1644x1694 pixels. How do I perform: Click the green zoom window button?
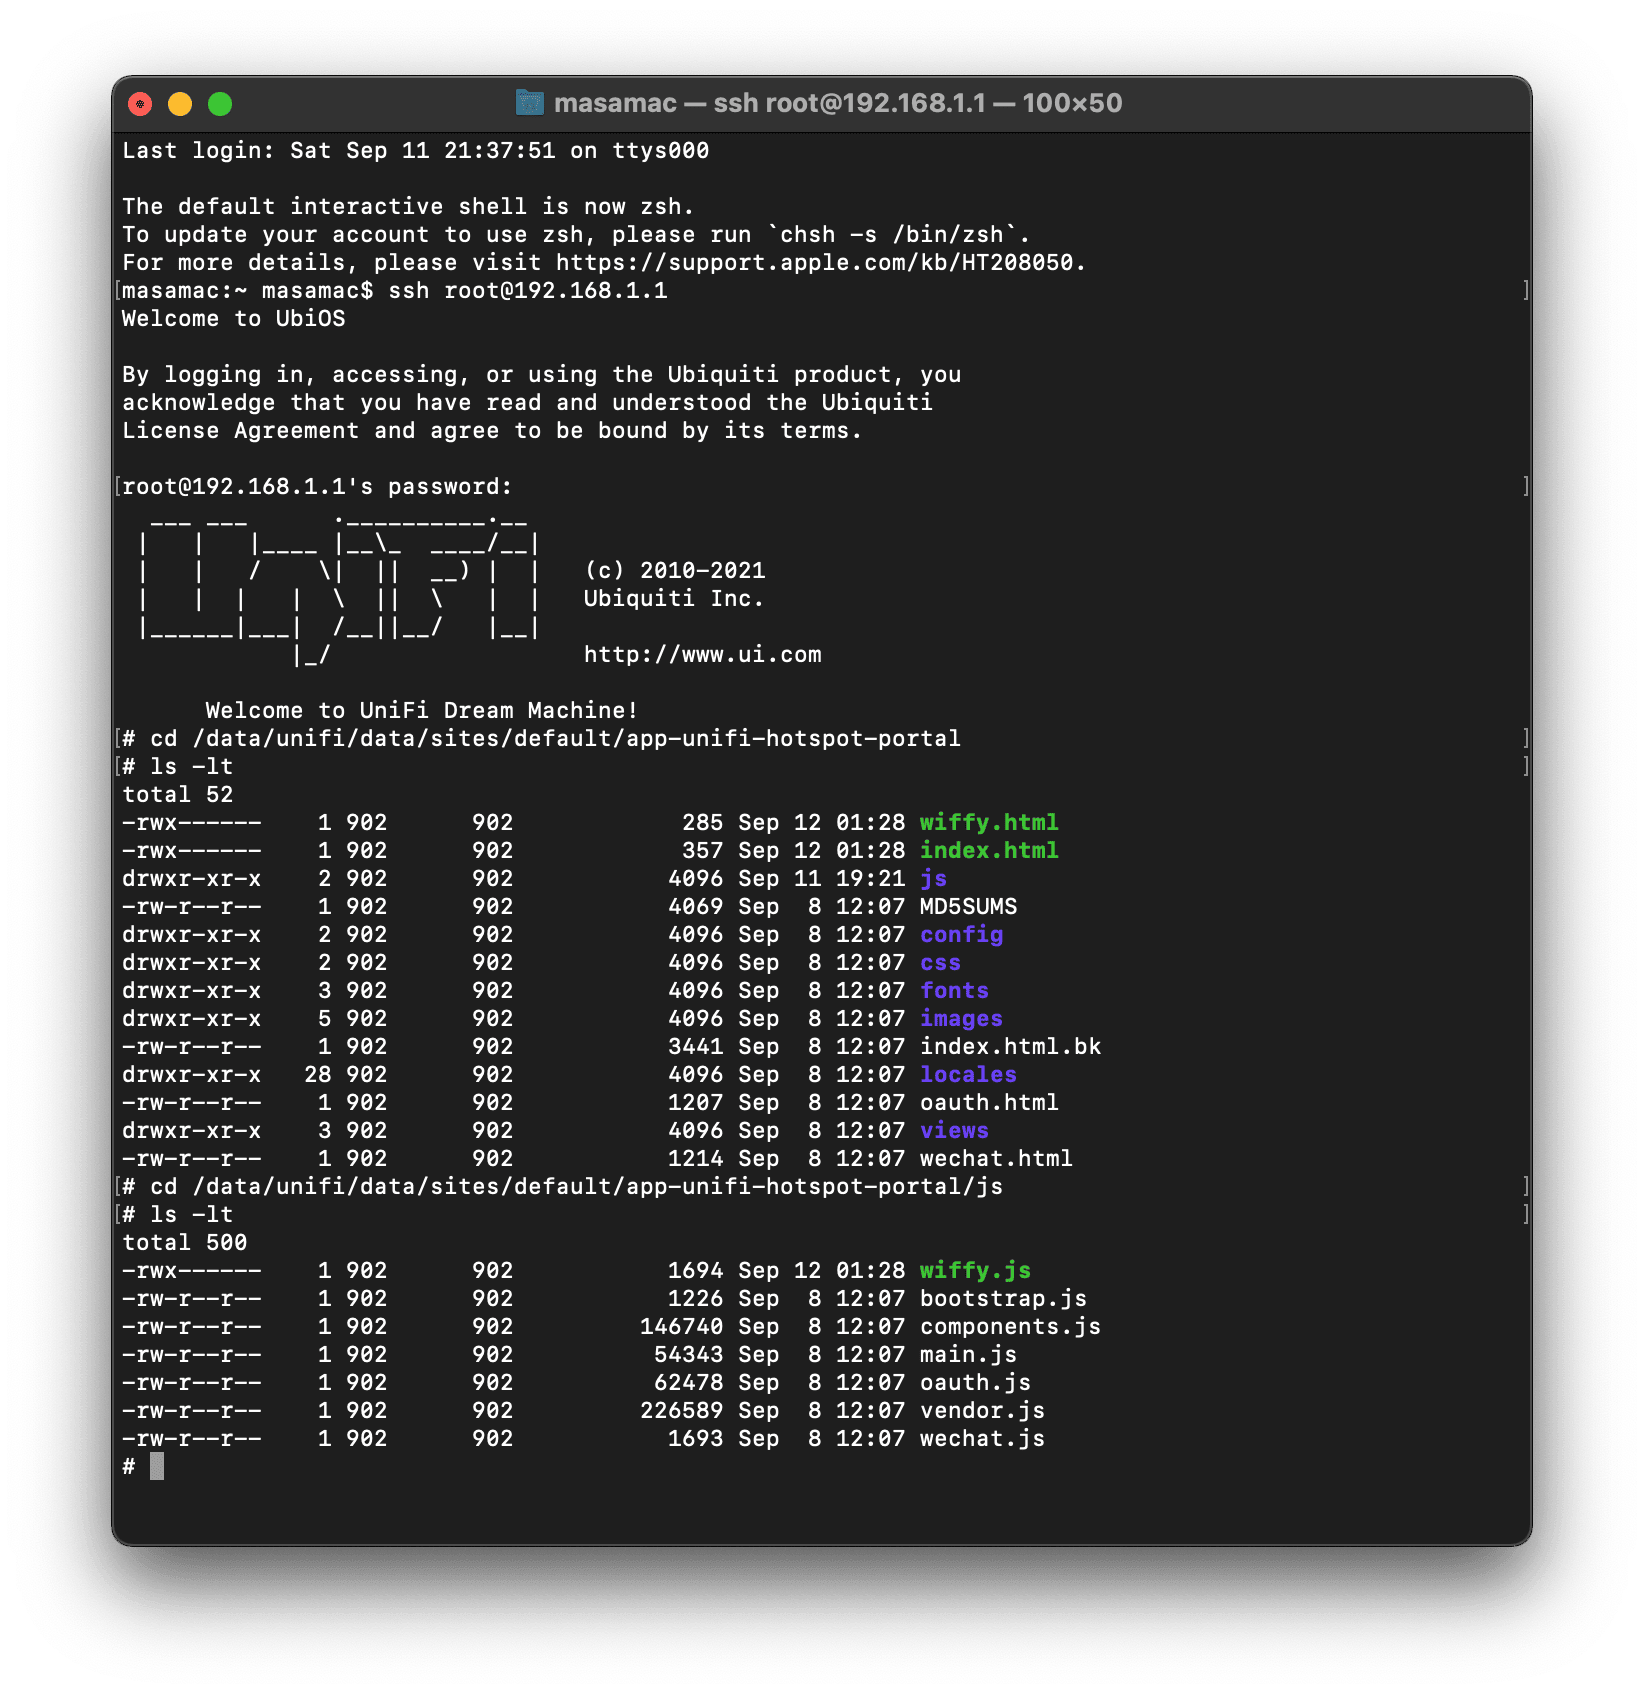220,104
